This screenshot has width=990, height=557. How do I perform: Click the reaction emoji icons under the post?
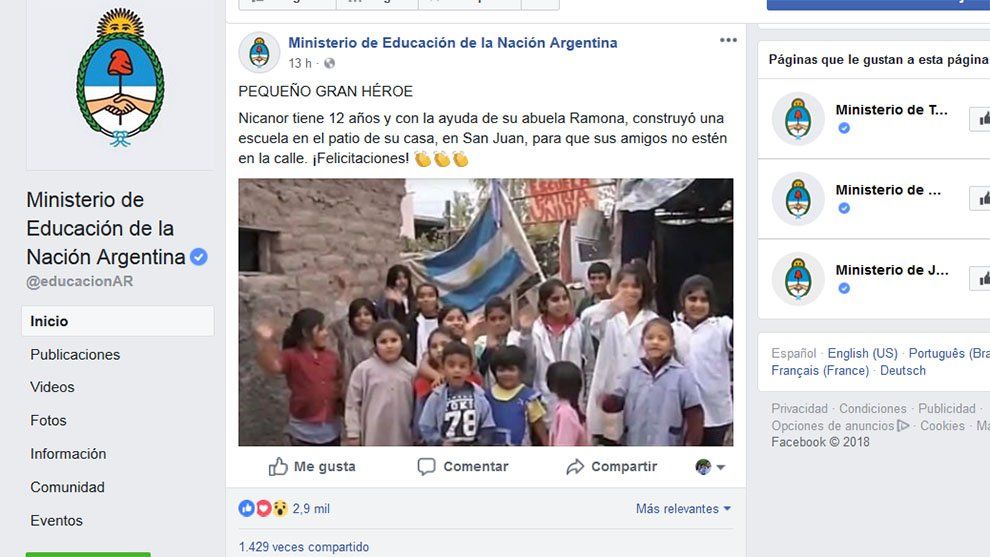click(x=263, y=508)
